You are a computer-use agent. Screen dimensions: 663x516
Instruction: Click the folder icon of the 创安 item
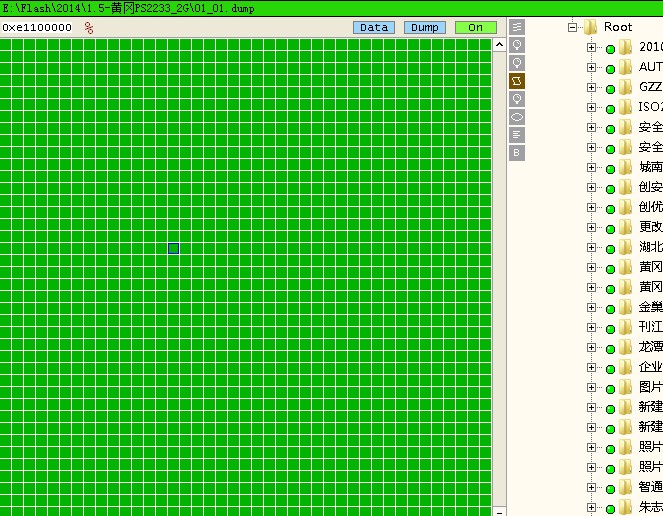pyautogui.click(x=625, y=187)
